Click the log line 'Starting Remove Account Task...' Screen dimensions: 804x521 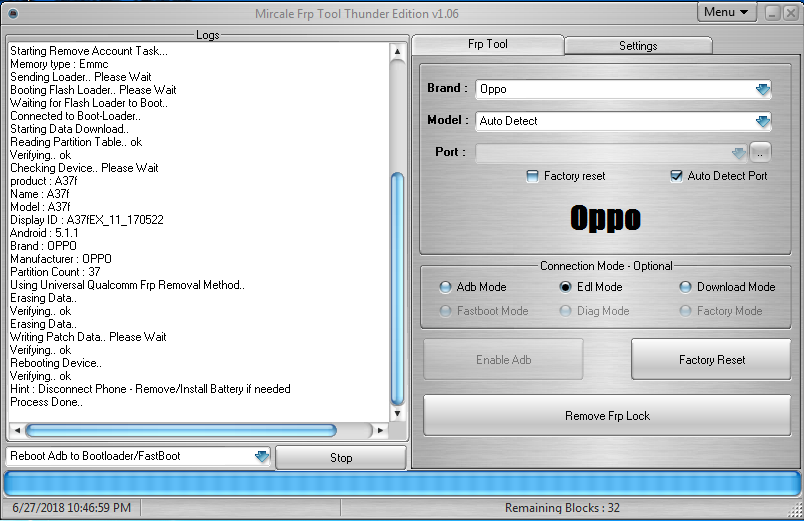click(89, 51)
